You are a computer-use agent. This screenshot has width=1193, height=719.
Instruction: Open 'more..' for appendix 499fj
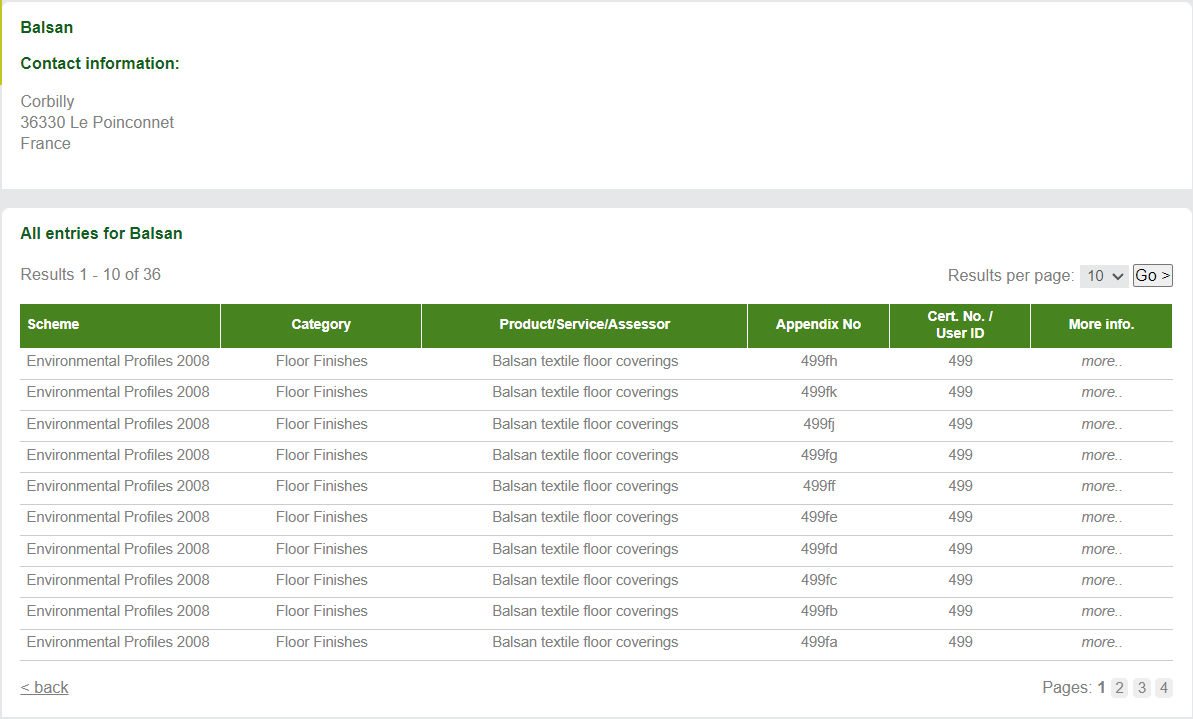(1101, 425)
